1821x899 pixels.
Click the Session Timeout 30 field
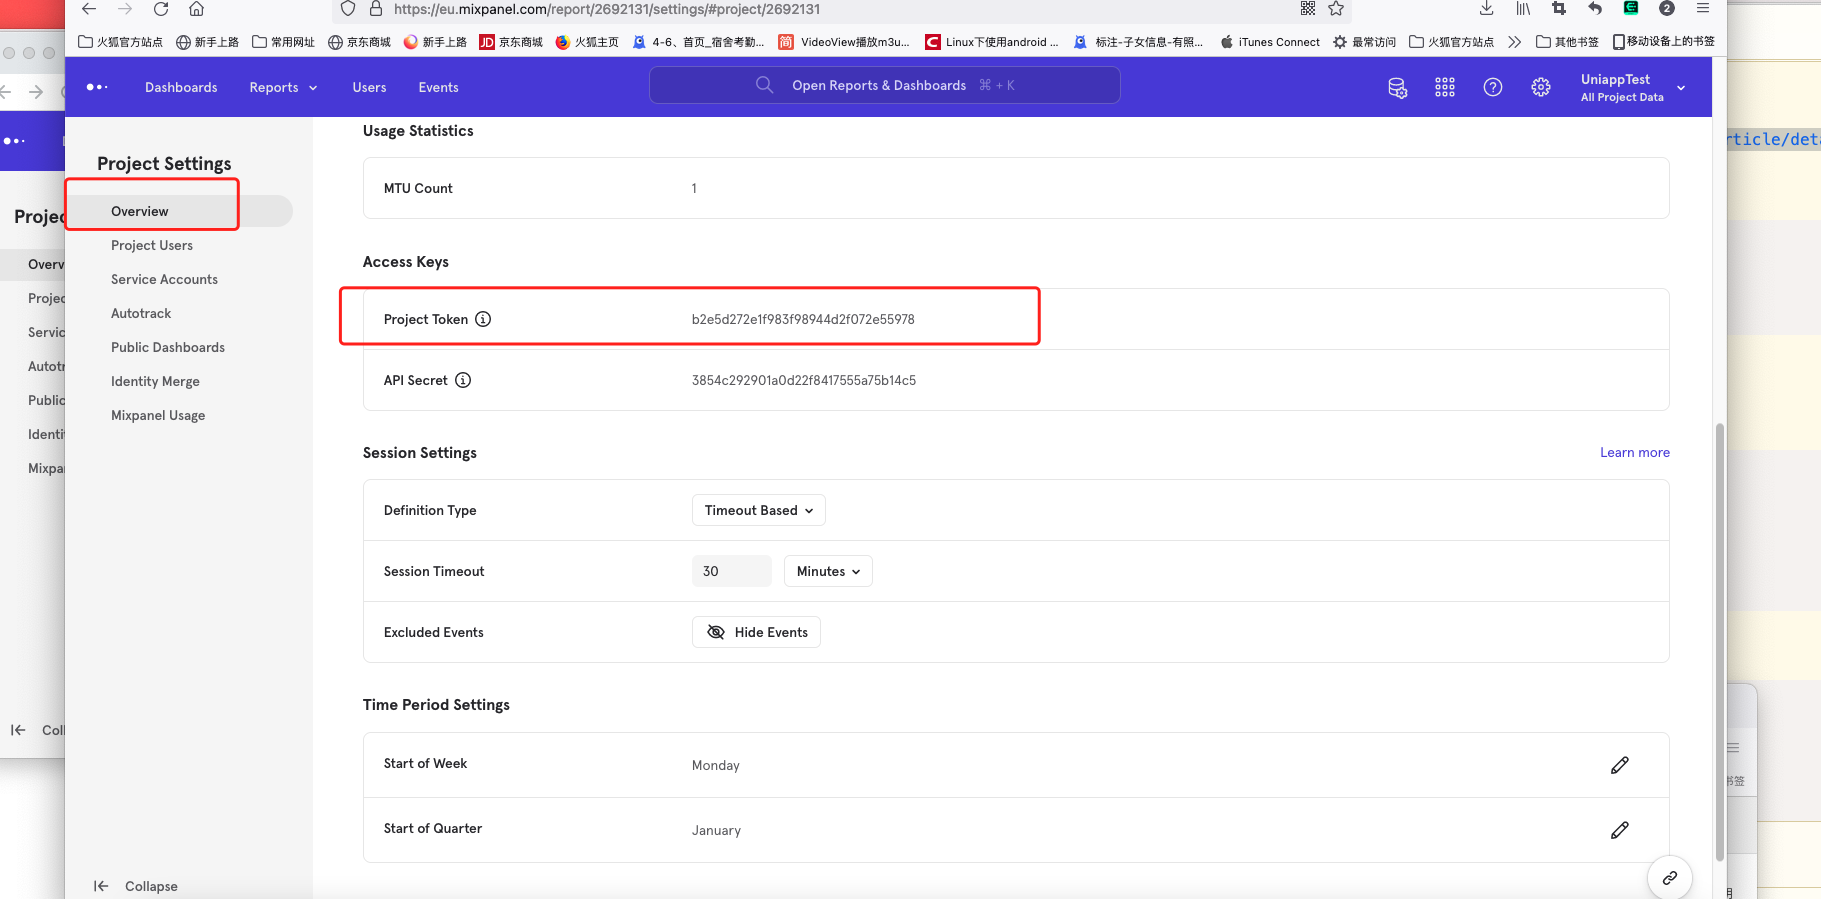point(732,571)
